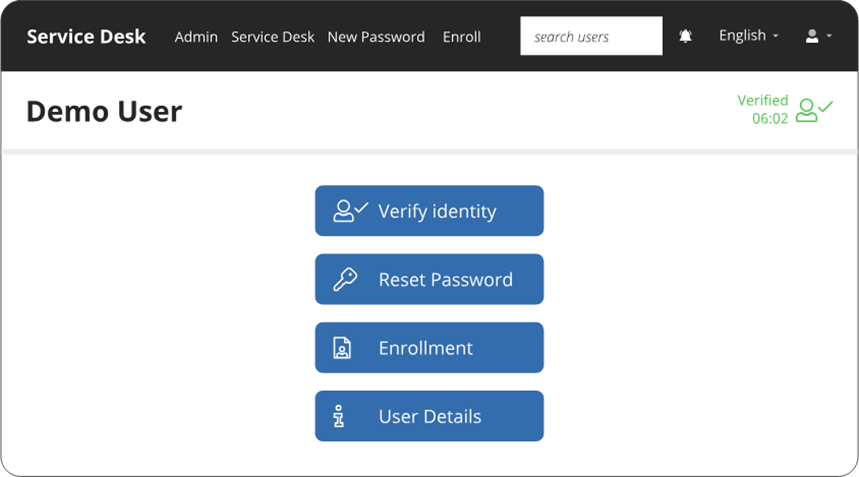Click the ID document icon on Enrollment
The image size is (859, 477).
[342, 348]
